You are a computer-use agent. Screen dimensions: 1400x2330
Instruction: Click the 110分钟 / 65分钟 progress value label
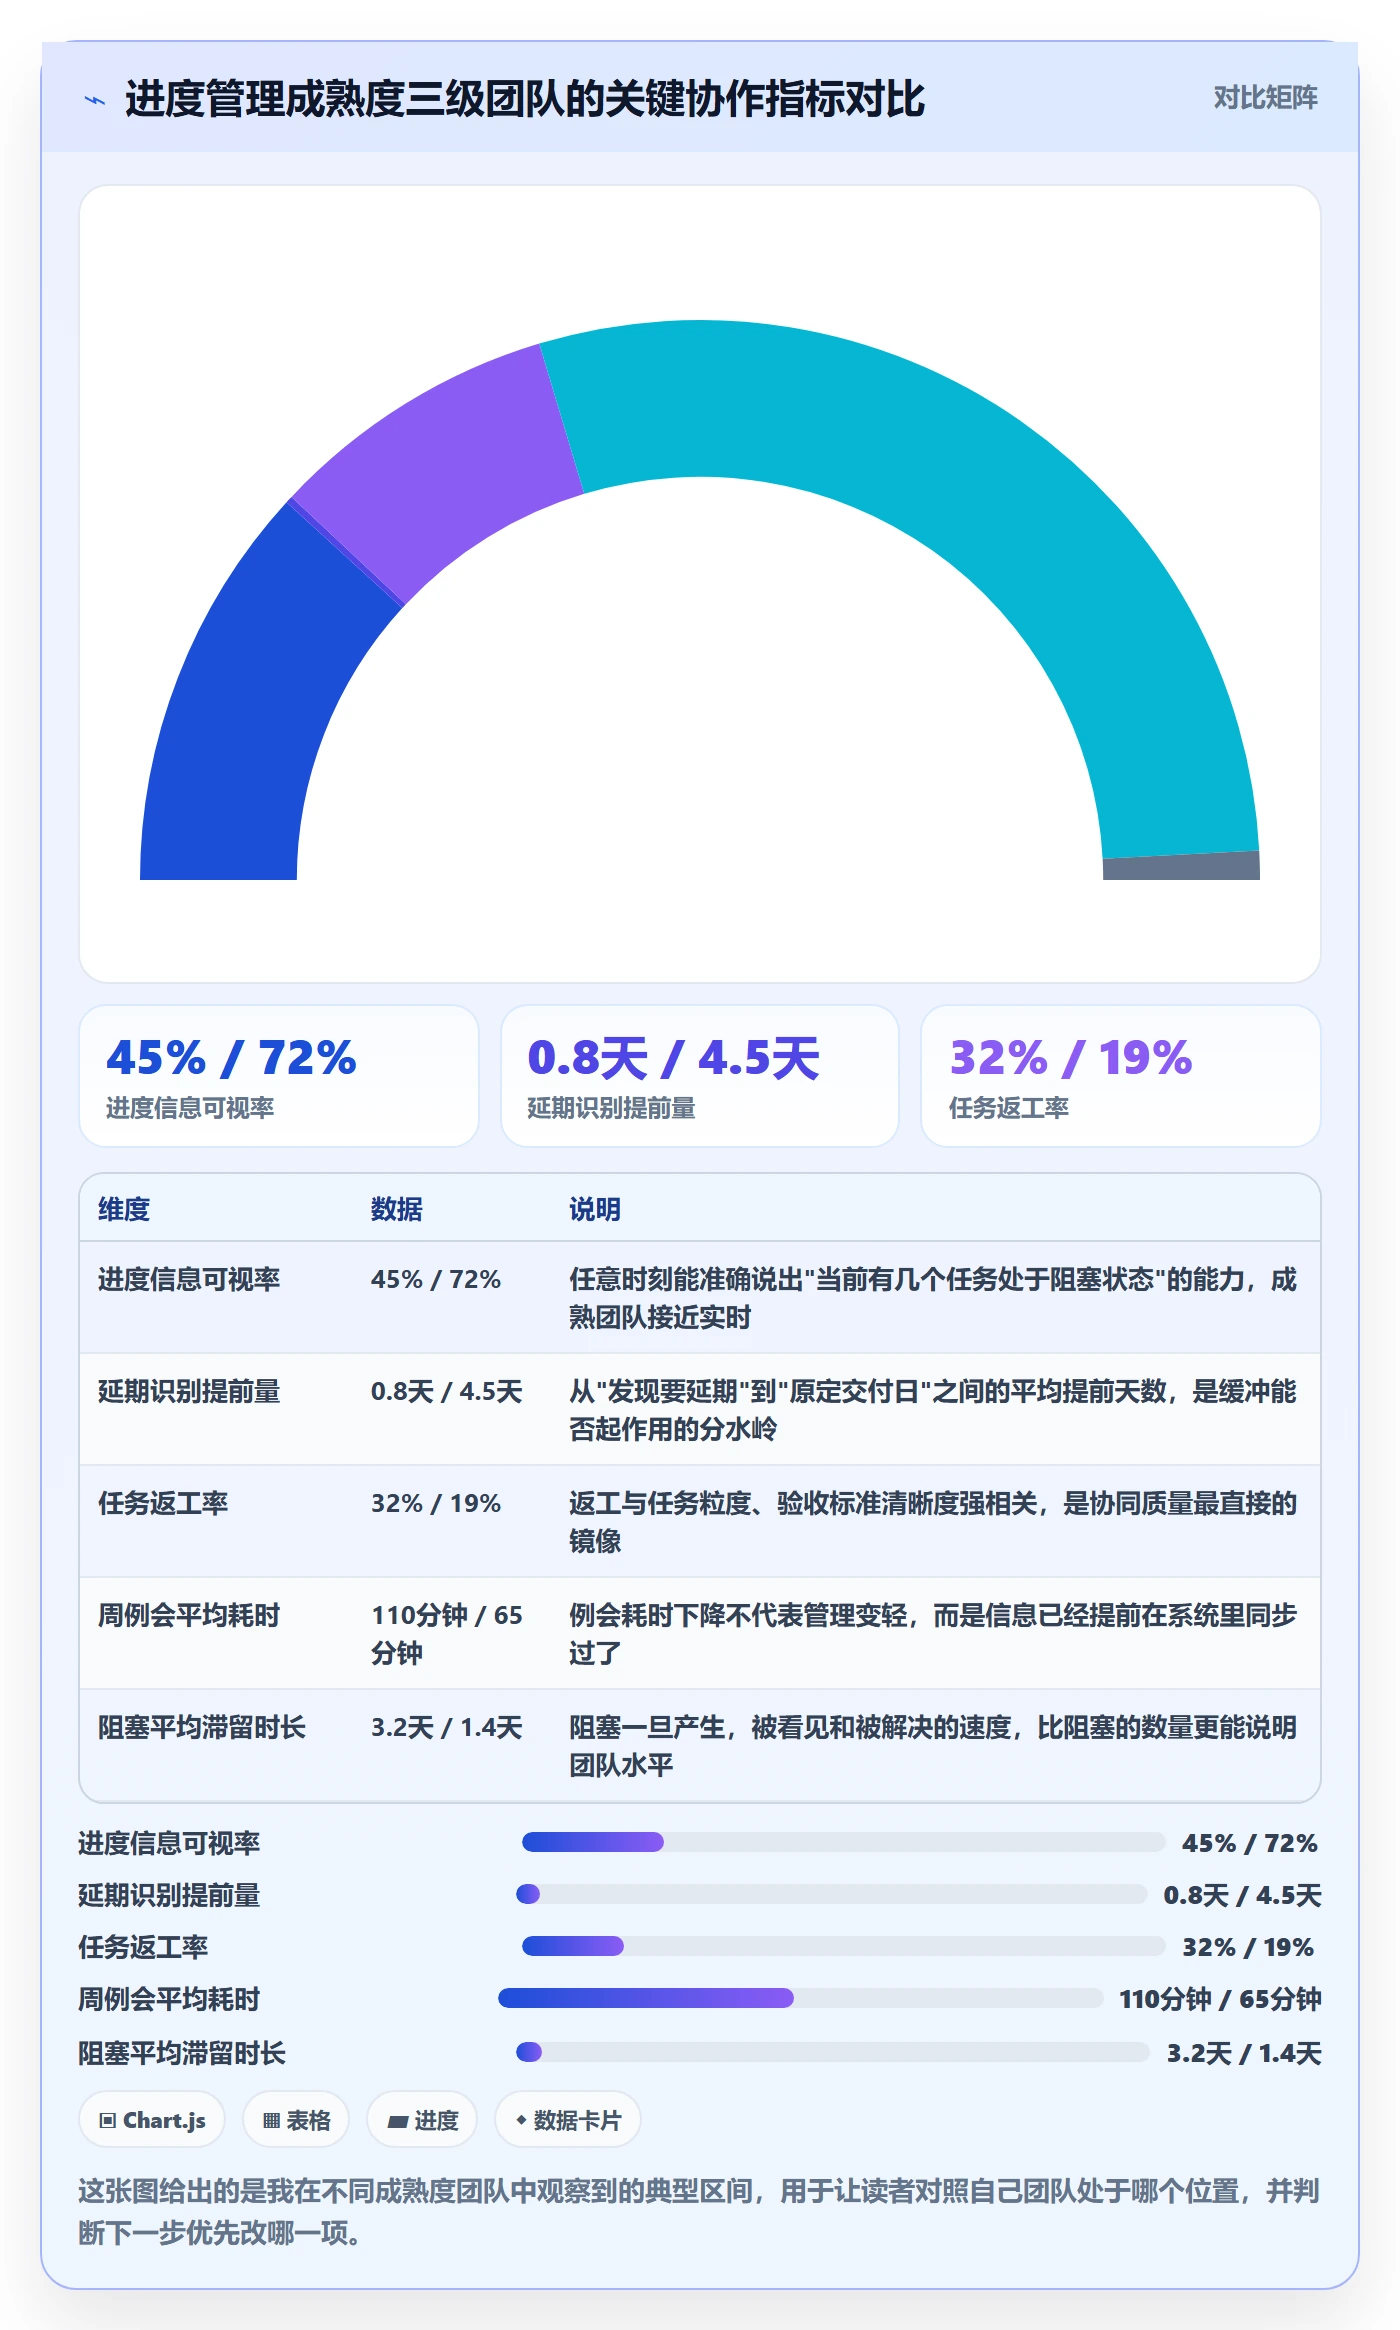tap(1220, 1999)
